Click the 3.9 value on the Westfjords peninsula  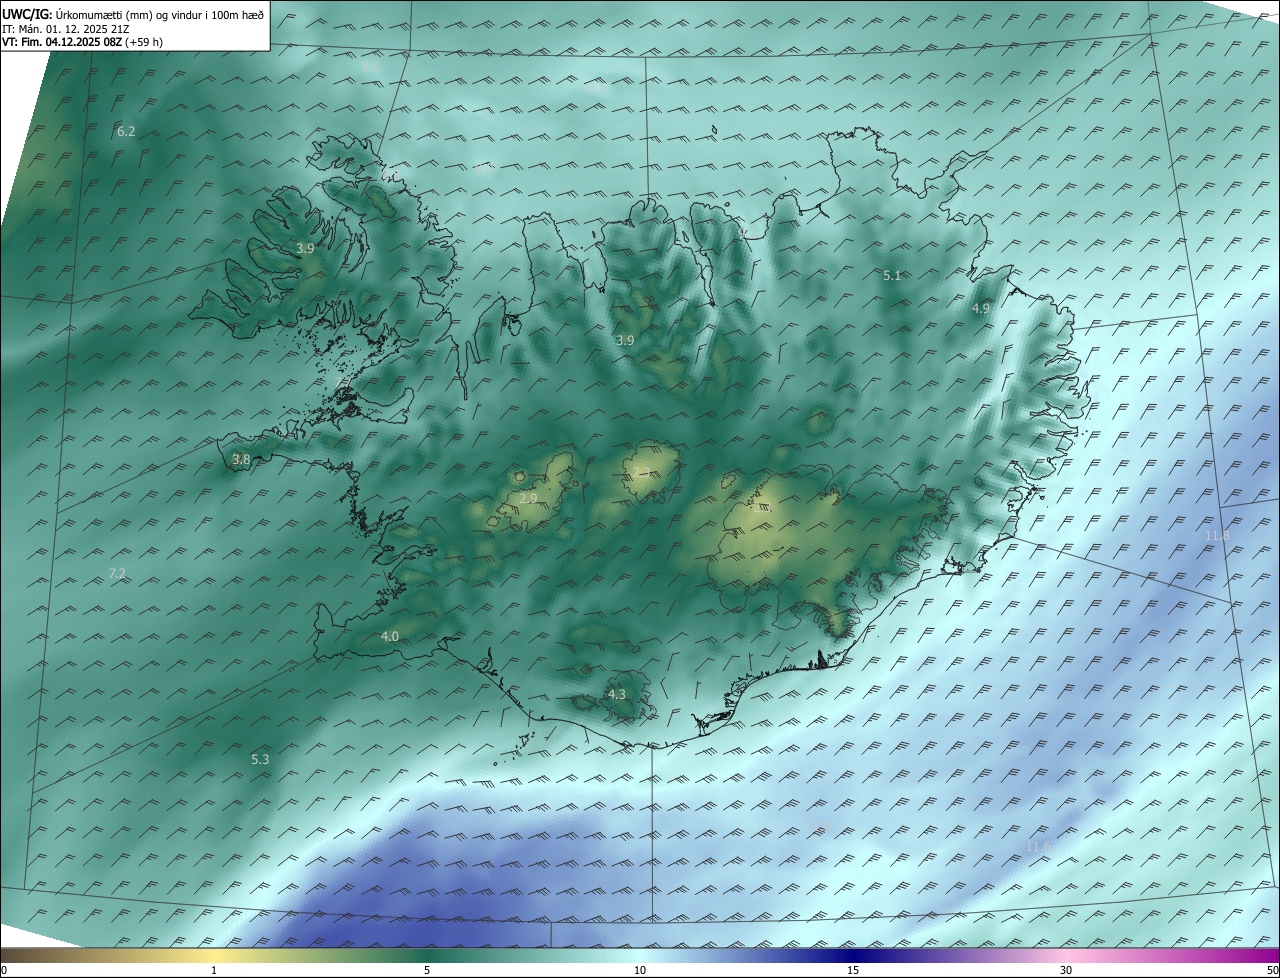(x=305, y=248)
